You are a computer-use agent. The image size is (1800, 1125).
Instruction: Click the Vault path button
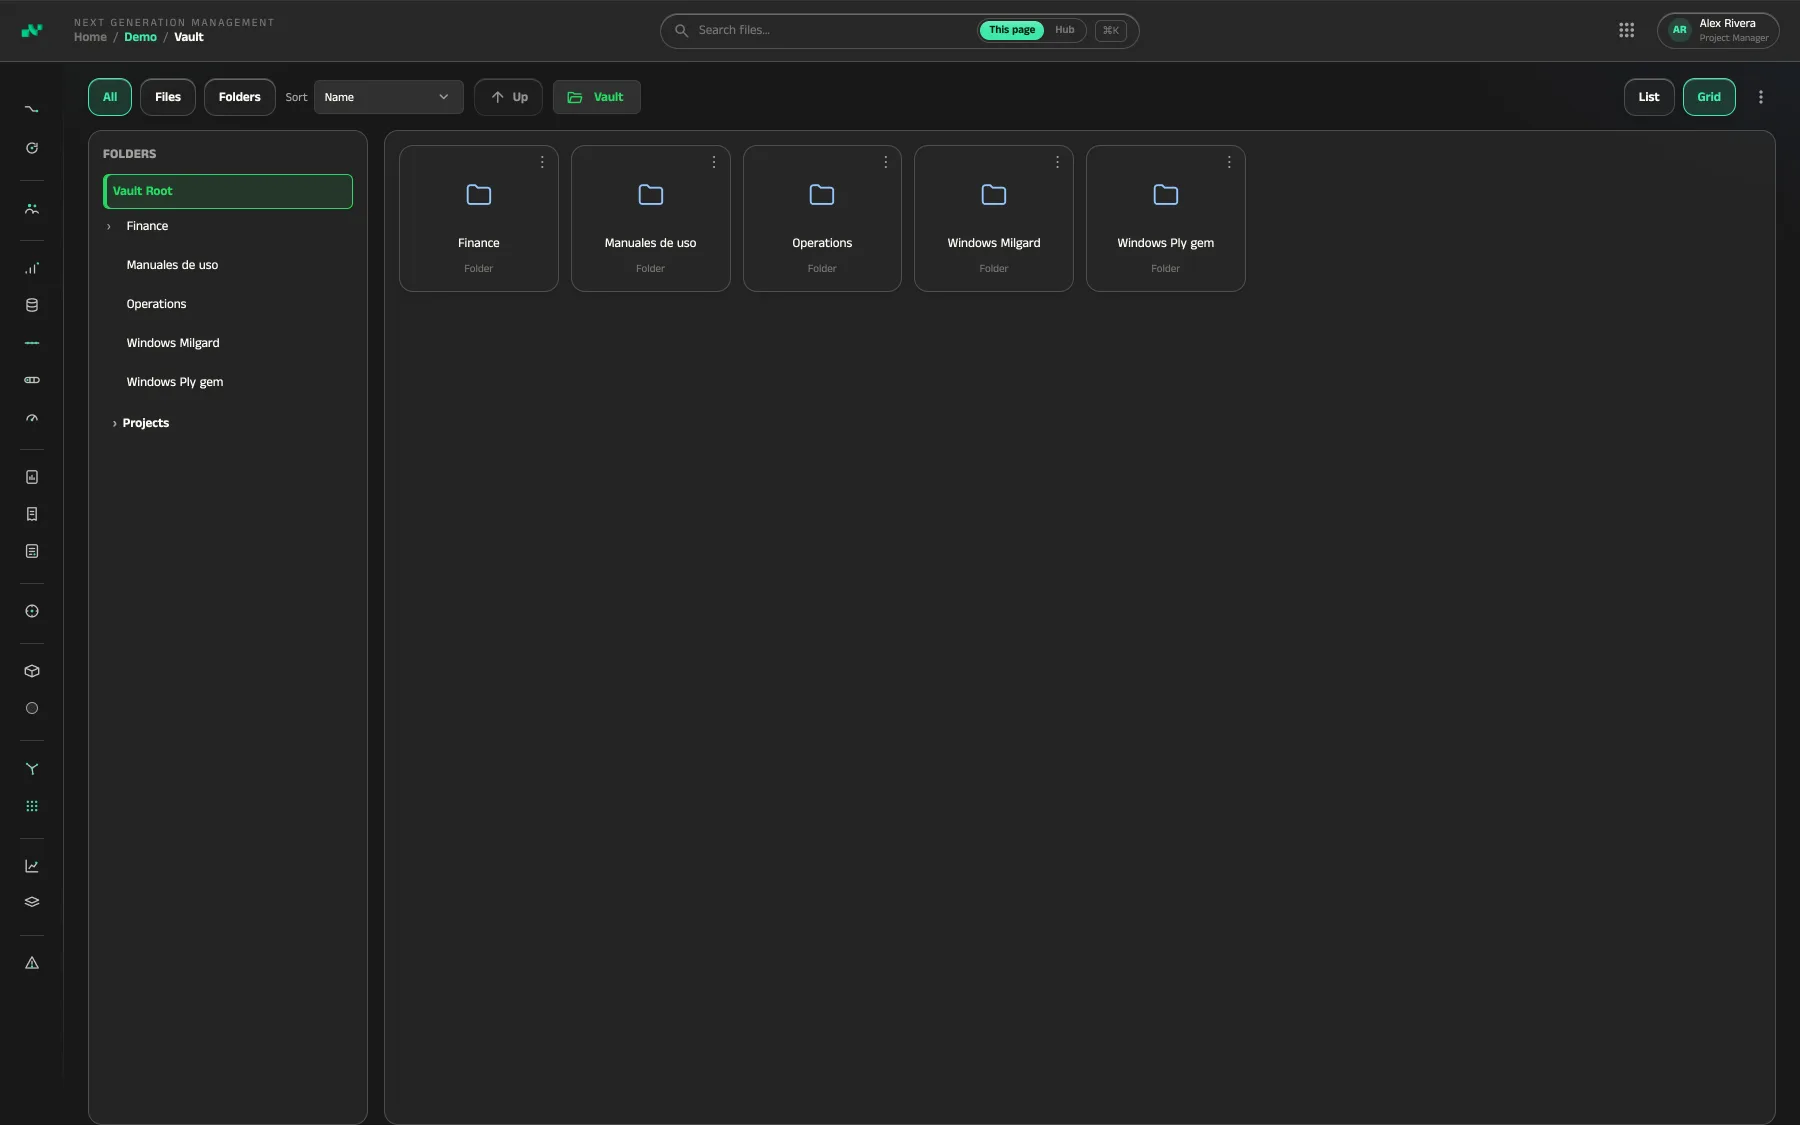[597, 97]
